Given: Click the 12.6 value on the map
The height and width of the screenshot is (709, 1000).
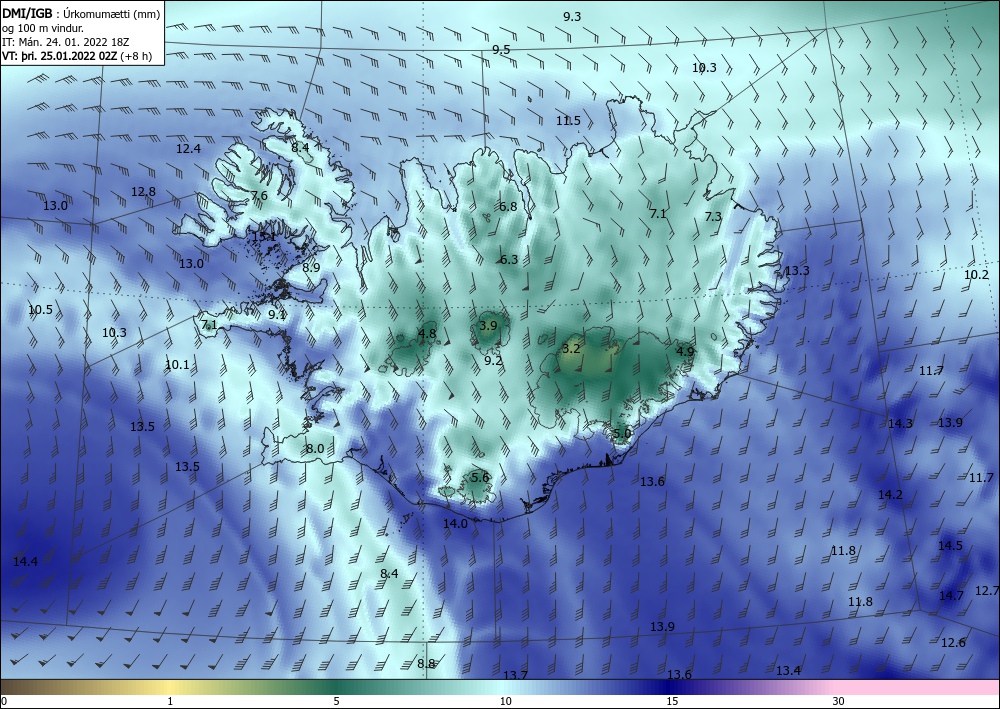Looking at the screenshot, I should coord(953,643).
